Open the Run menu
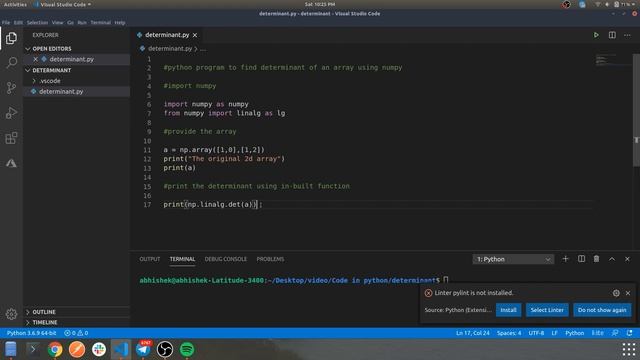The image size is (640, 360). [x=82, y=22]
